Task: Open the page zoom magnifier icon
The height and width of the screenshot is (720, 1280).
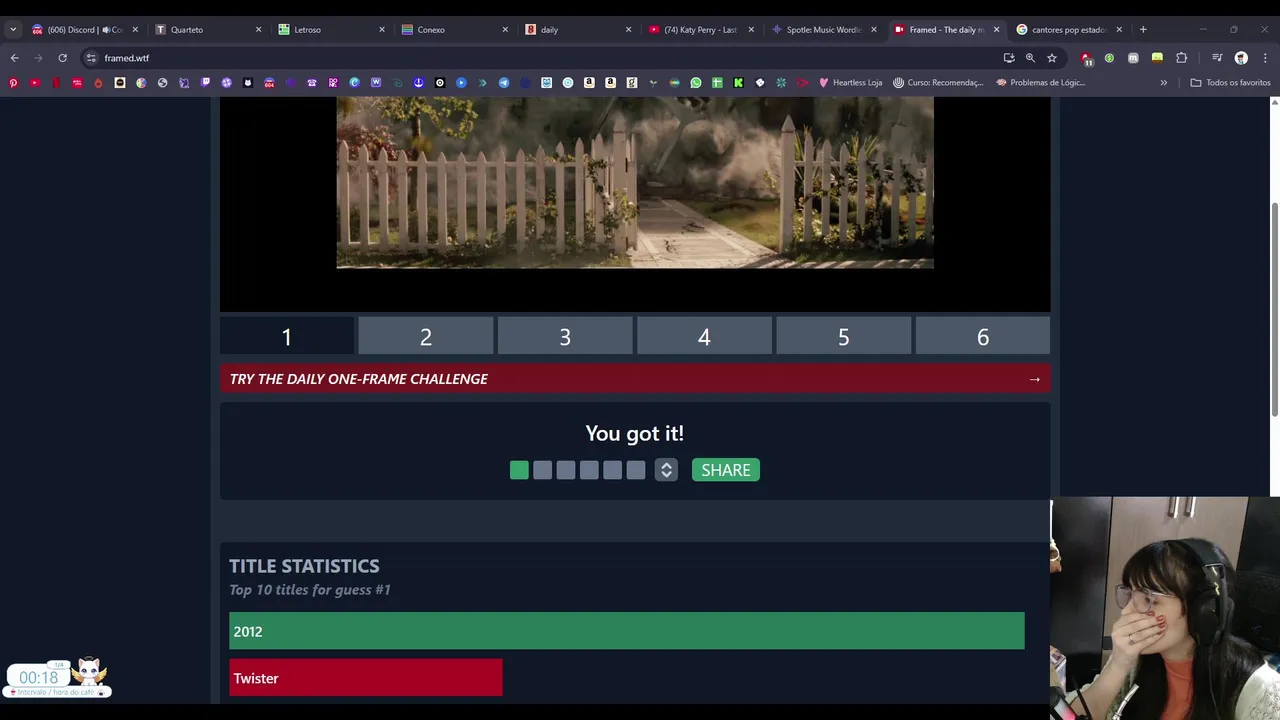Action: click(1030, 58)
